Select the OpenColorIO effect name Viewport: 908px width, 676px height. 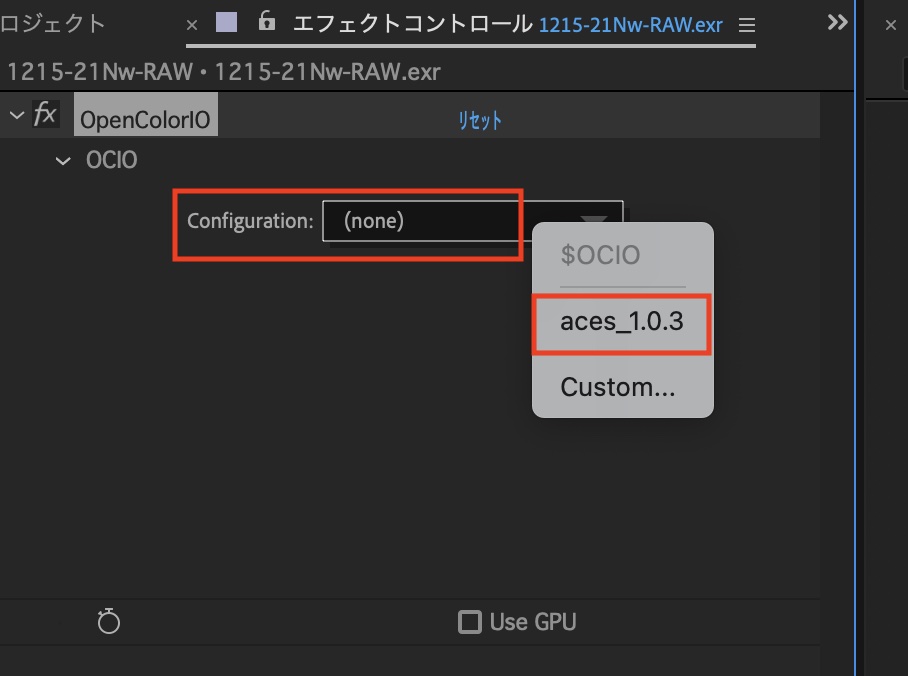click(x=145, y=120)
